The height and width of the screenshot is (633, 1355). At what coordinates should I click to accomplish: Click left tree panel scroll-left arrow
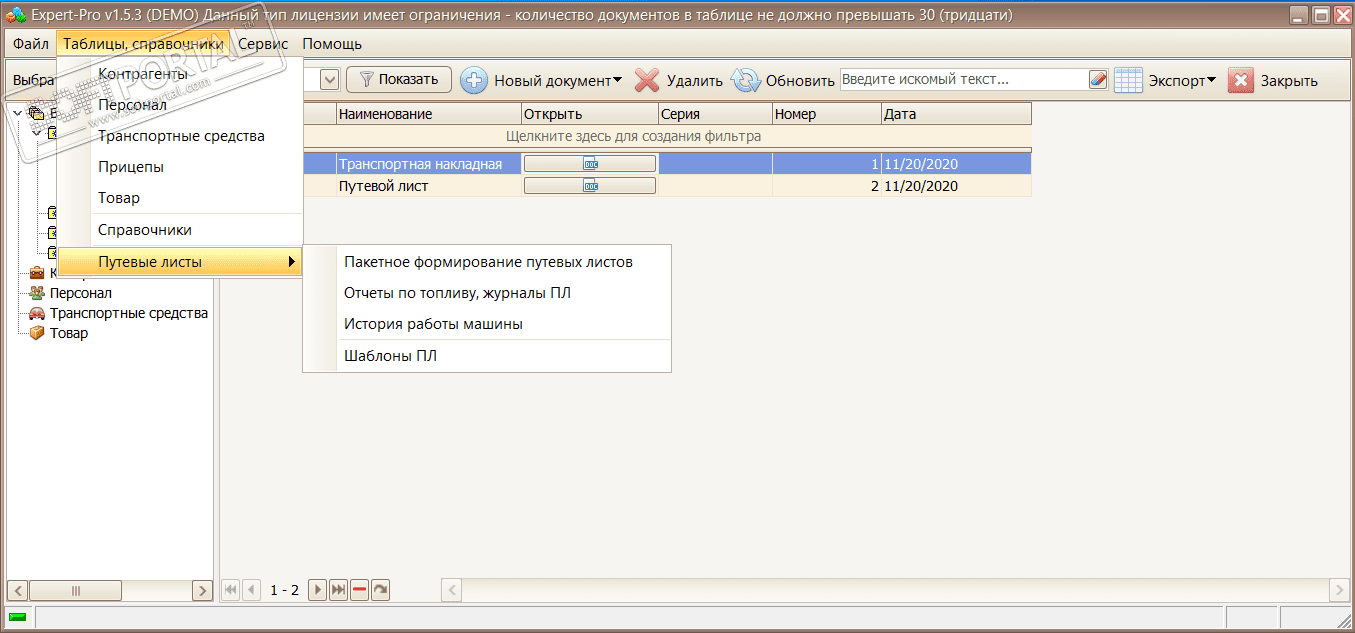(17, 590)
